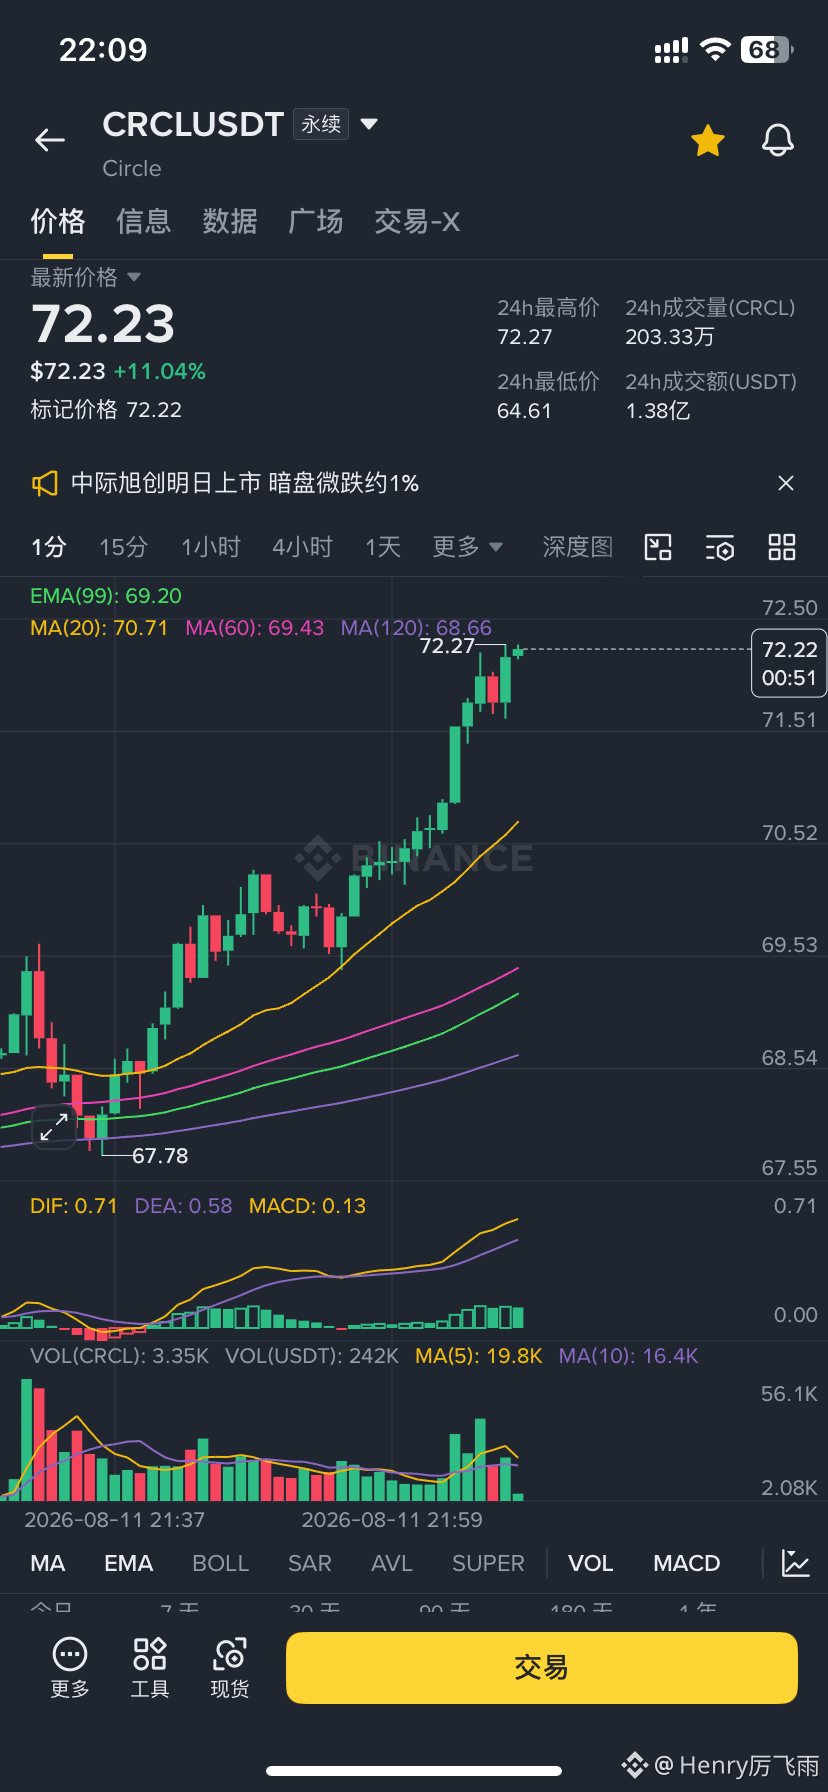828x1792 pixels.
Task: Tap the 永续 contract type tag
Action: pos(321,124)
